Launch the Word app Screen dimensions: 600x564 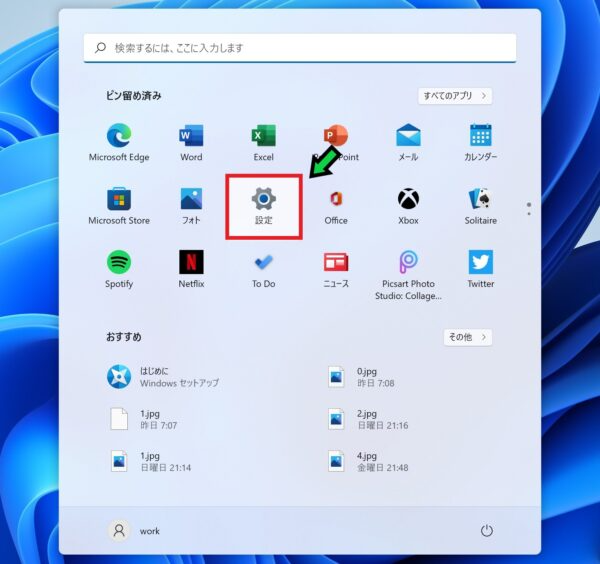pyautogui.click(x=191, y=142)
